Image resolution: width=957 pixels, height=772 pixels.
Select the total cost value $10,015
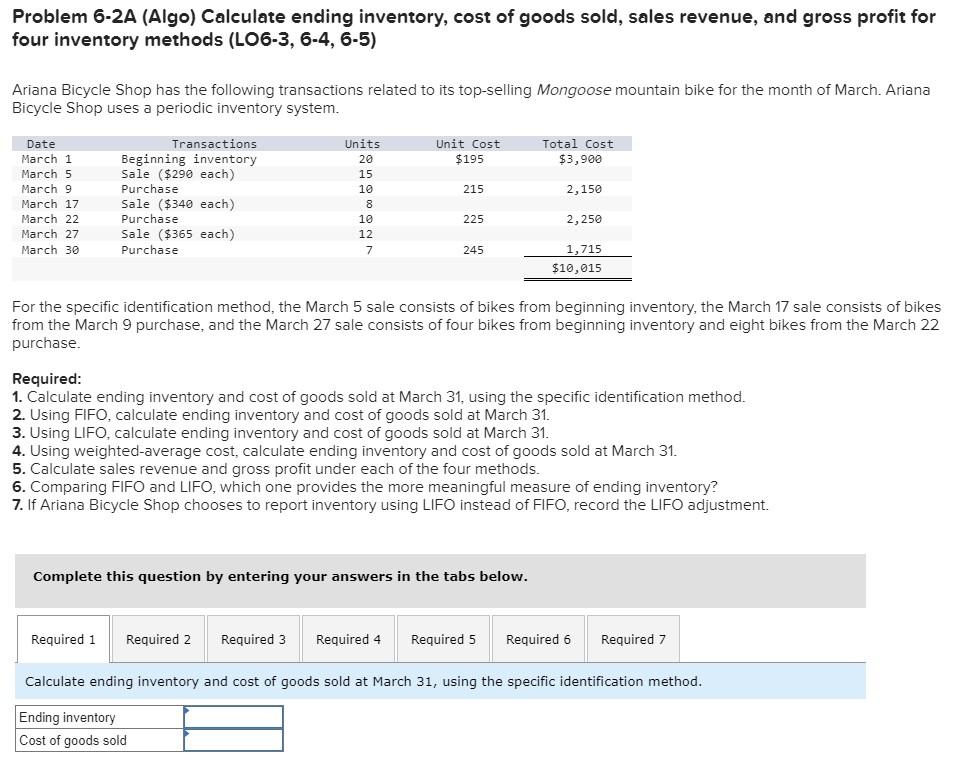click(577, 268)
